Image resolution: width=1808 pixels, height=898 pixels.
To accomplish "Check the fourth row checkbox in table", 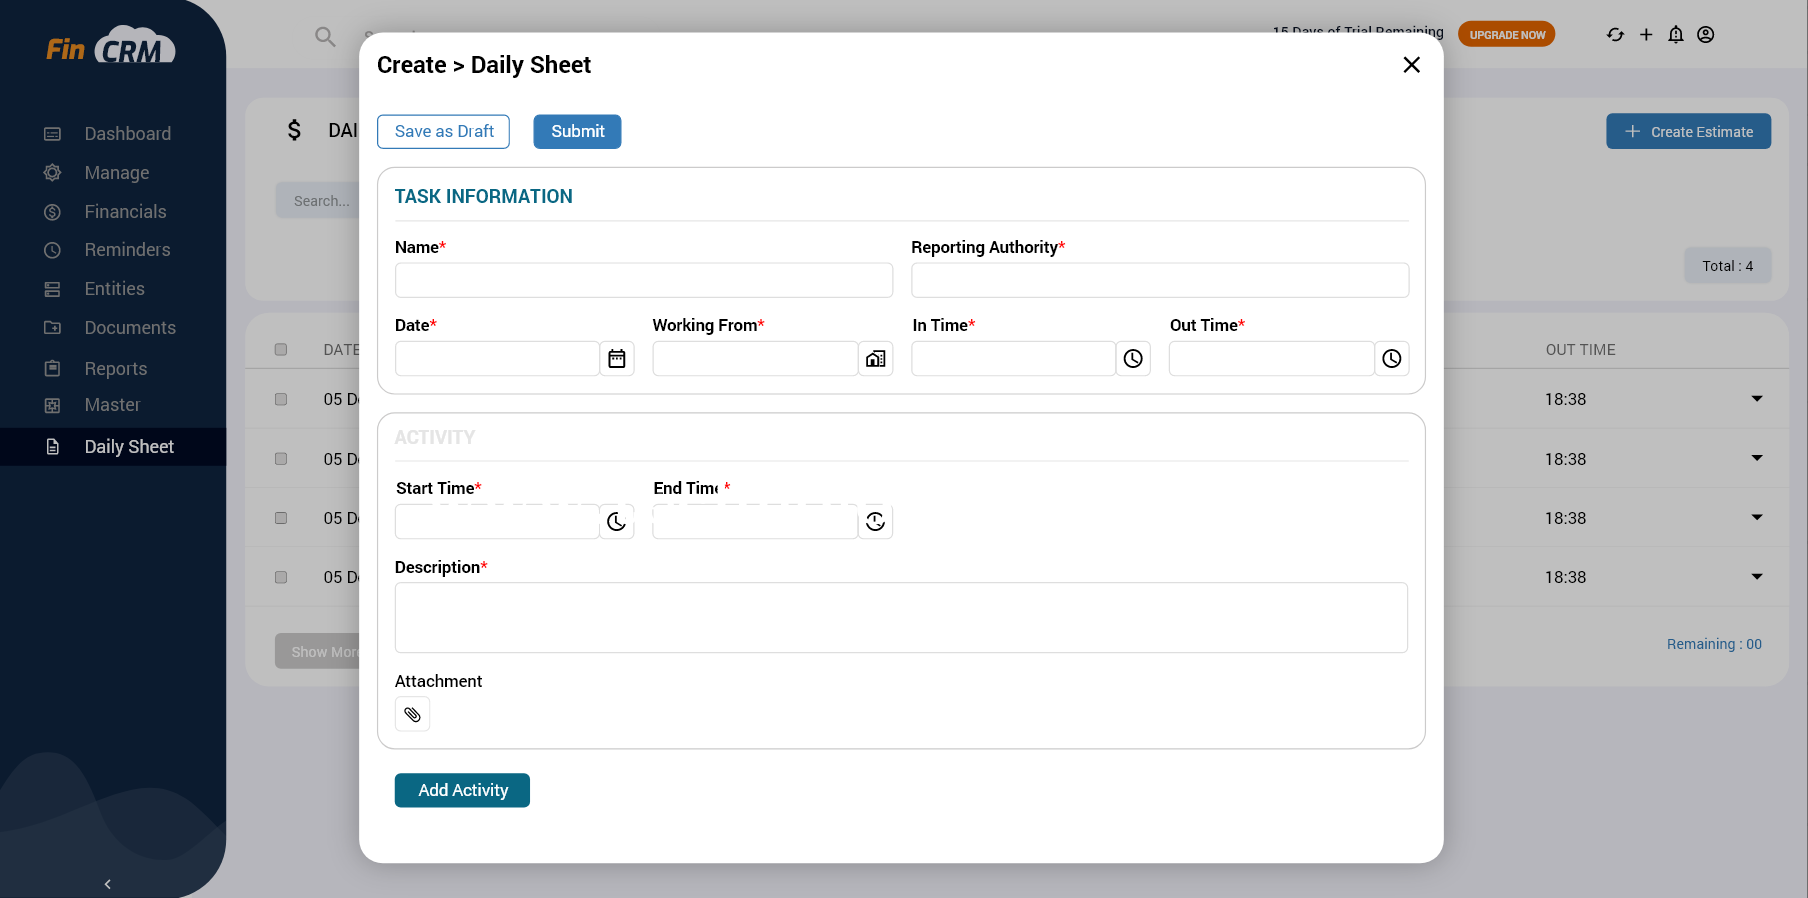I will coord(281,577).
